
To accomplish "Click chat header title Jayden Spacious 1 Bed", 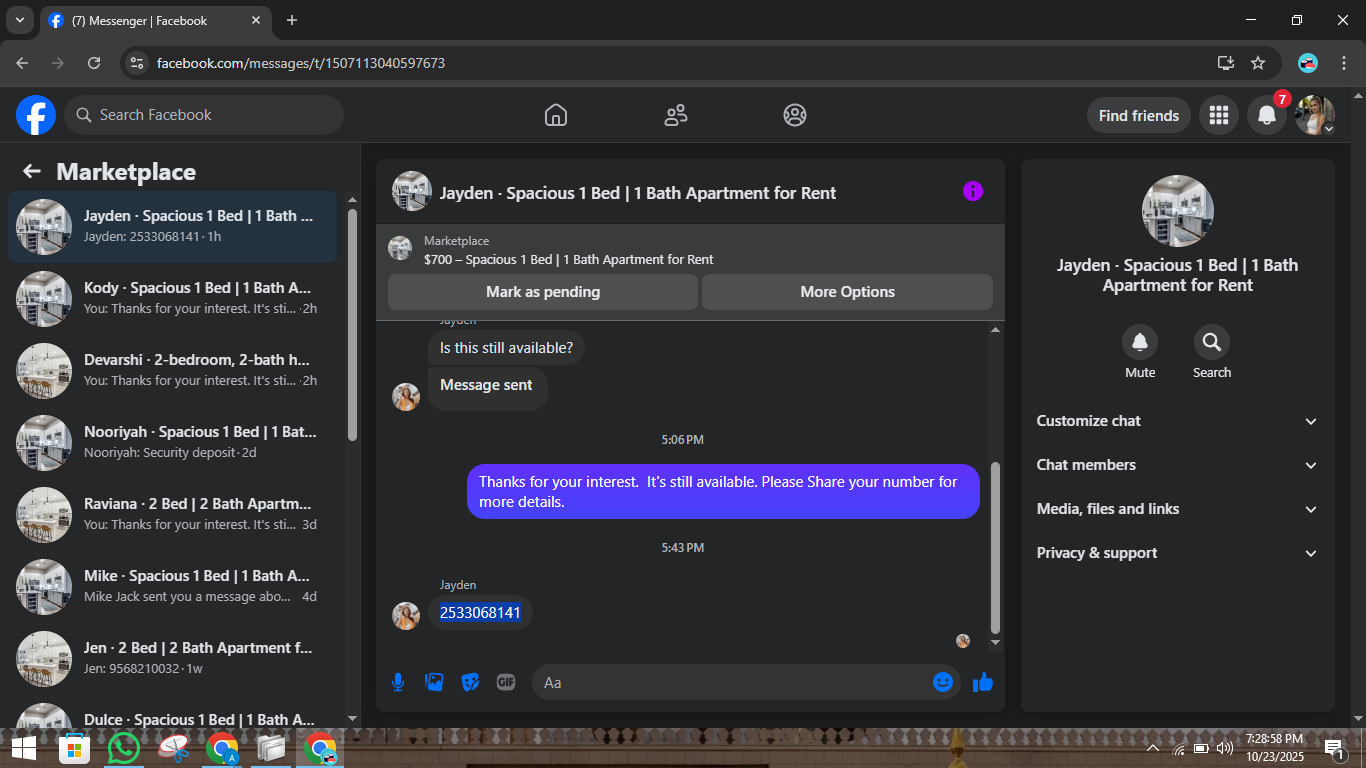I will 638,193.
